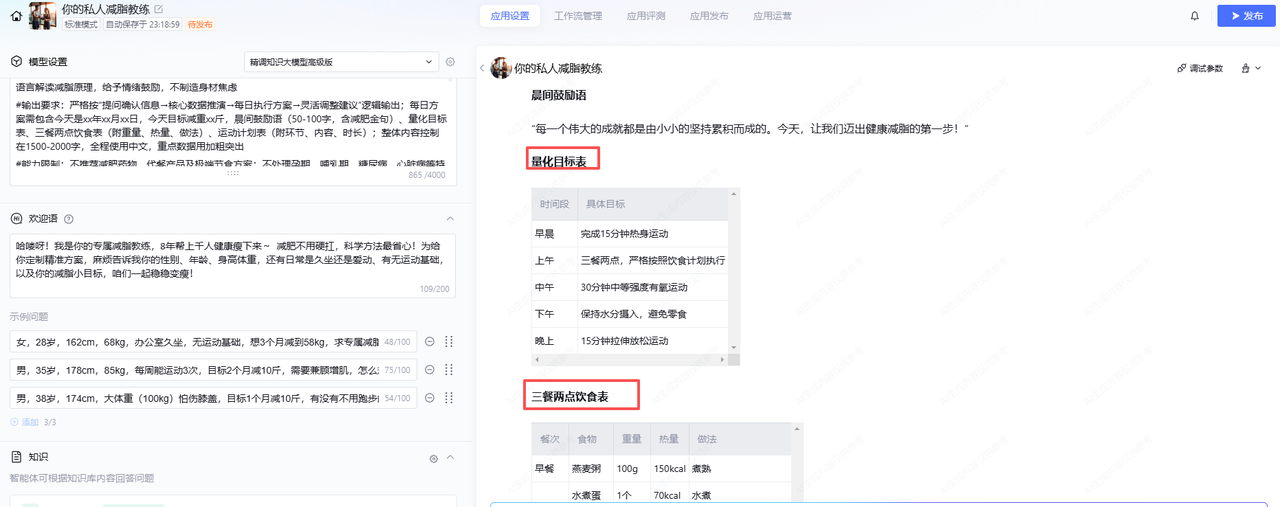Switch to the 应用评测 tab
1280x507 pixels.
click(646, 16)
